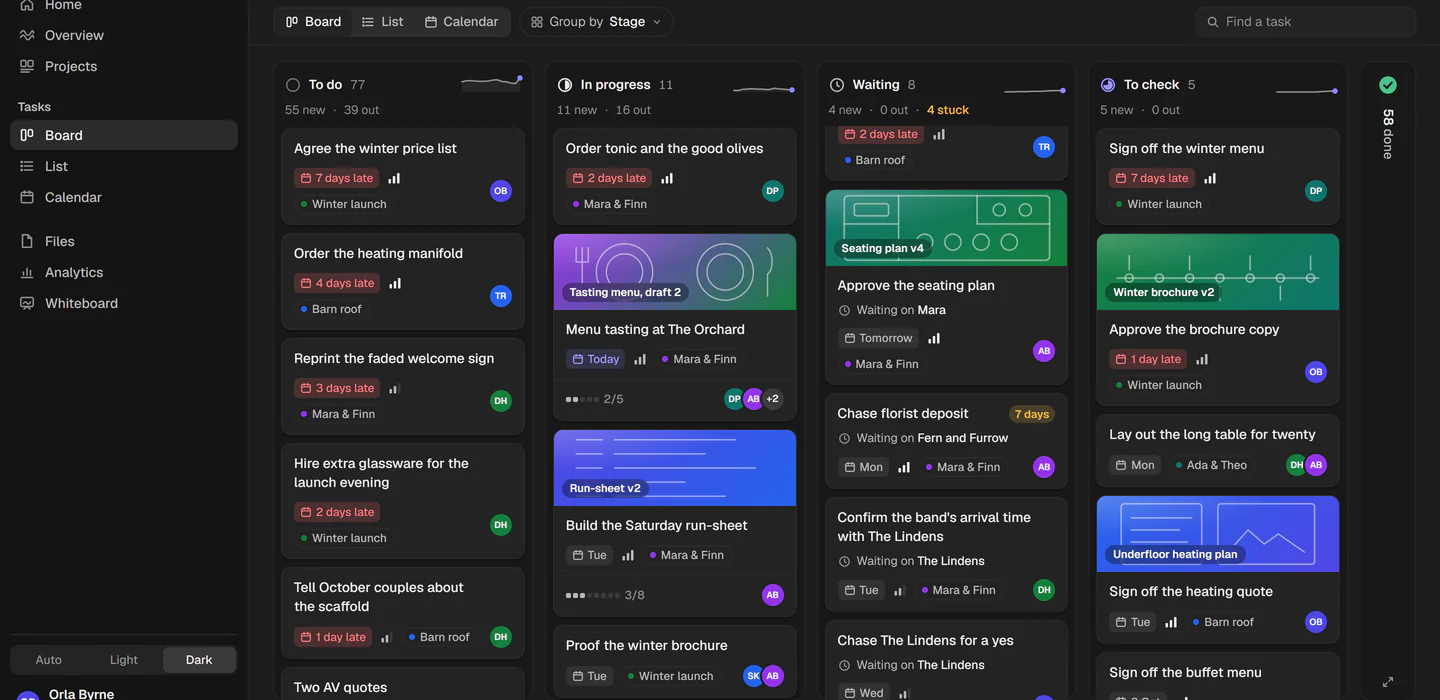The width and height of the screenshot is (1440, 700).
Task: Click the In progress half-circle status icon
Action: (x=565, y=85)
